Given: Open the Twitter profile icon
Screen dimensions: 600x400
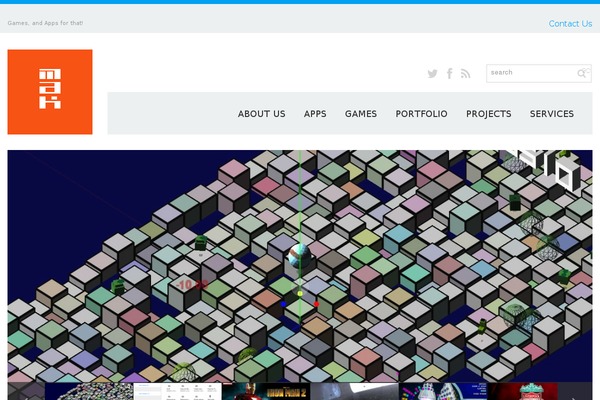Looking at the screenshot, I should pyautogui.click(x=432, y=73).
